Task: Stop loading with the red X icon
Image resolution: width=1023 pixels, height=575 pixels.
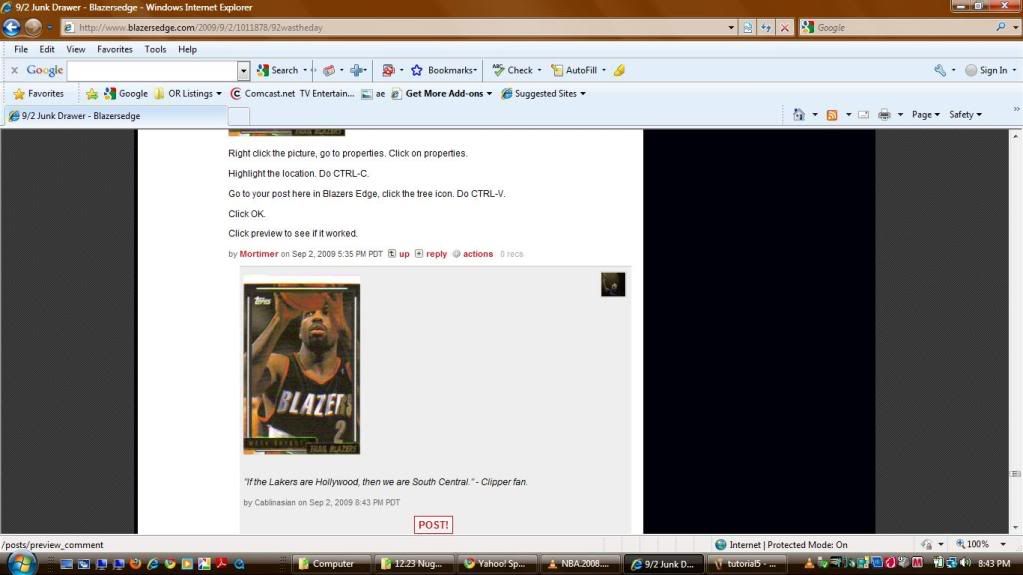Action: (x=785, y=27)
